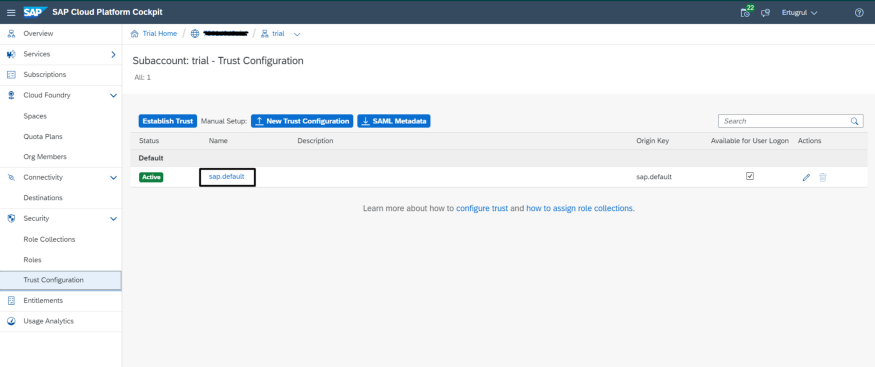Click the SAML Metadata download button
Viewport: 875px width, 367px height.
pos(394,121)
